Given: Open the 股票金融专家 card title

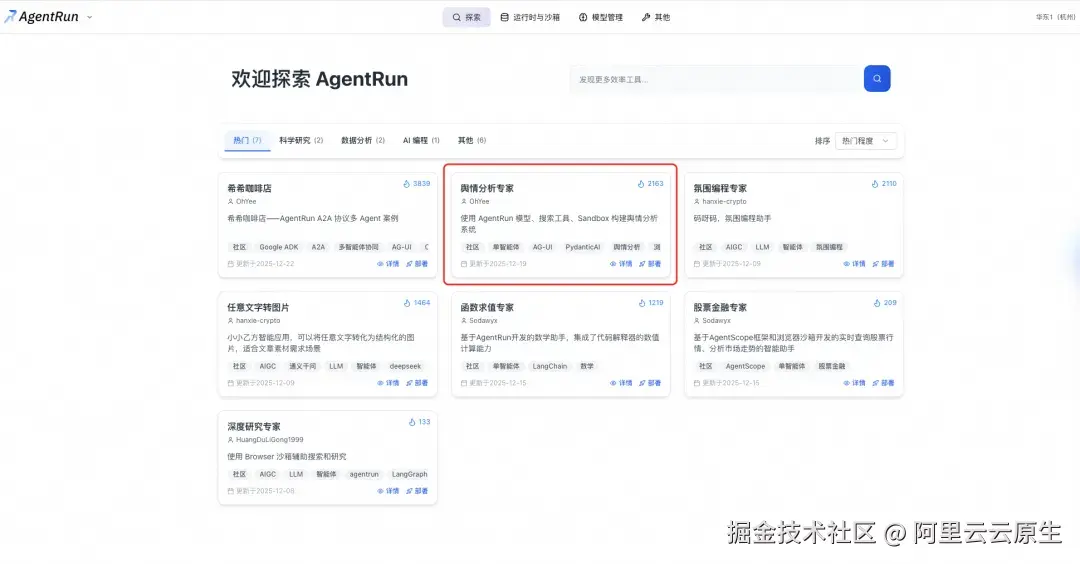Looking at the screenshot, I should [720, 307].
